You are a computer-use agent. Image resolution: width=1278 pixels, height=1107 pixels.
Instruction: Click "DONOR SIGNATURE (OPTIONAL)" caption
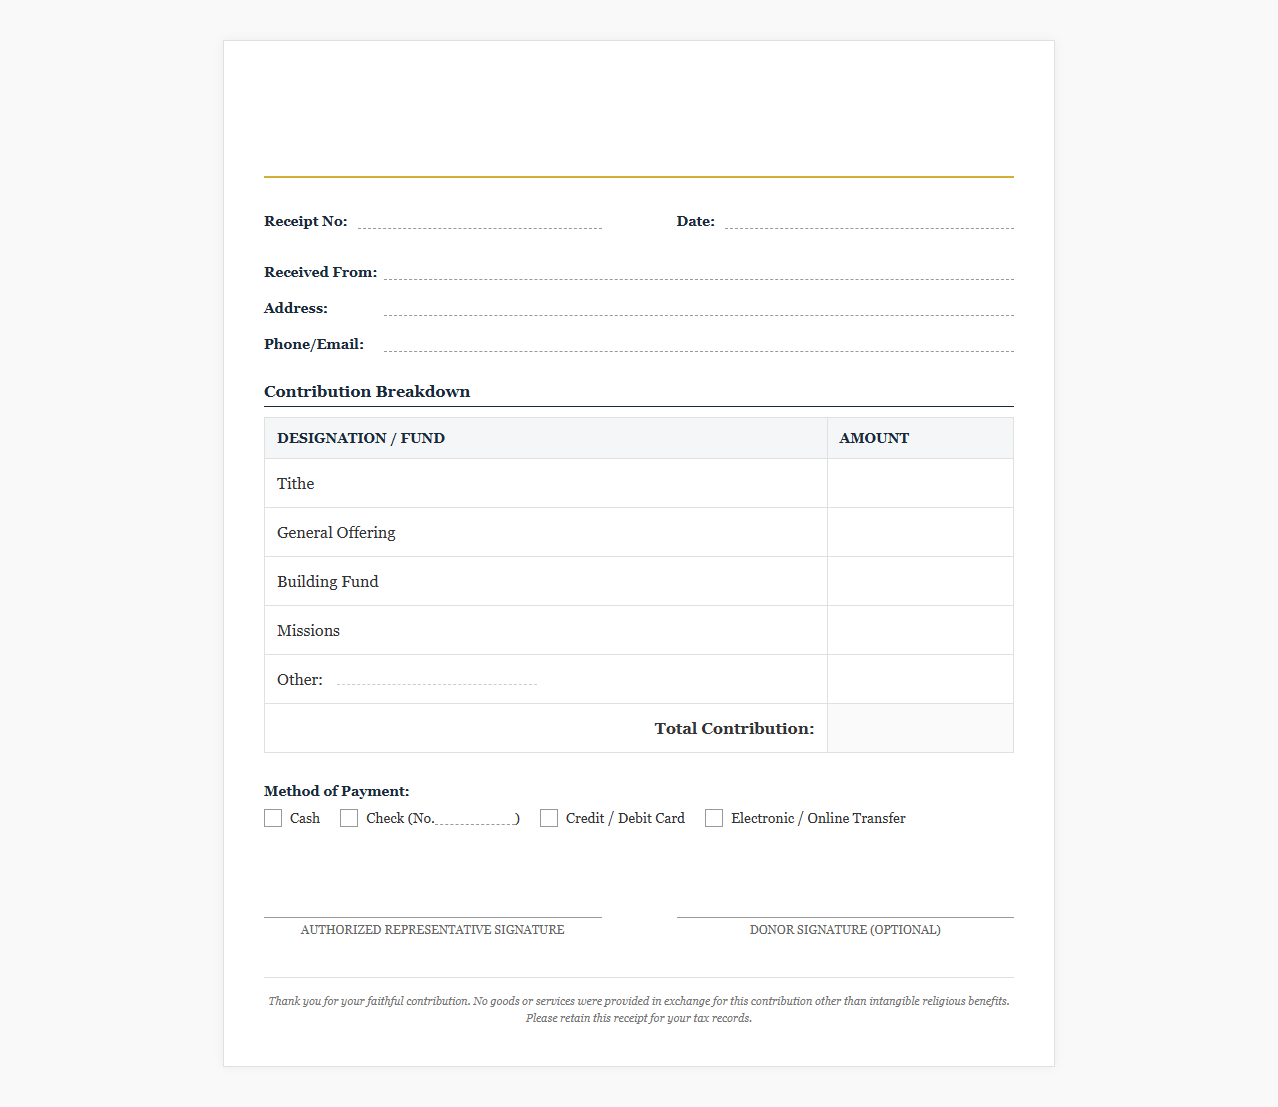click(845, 930)
